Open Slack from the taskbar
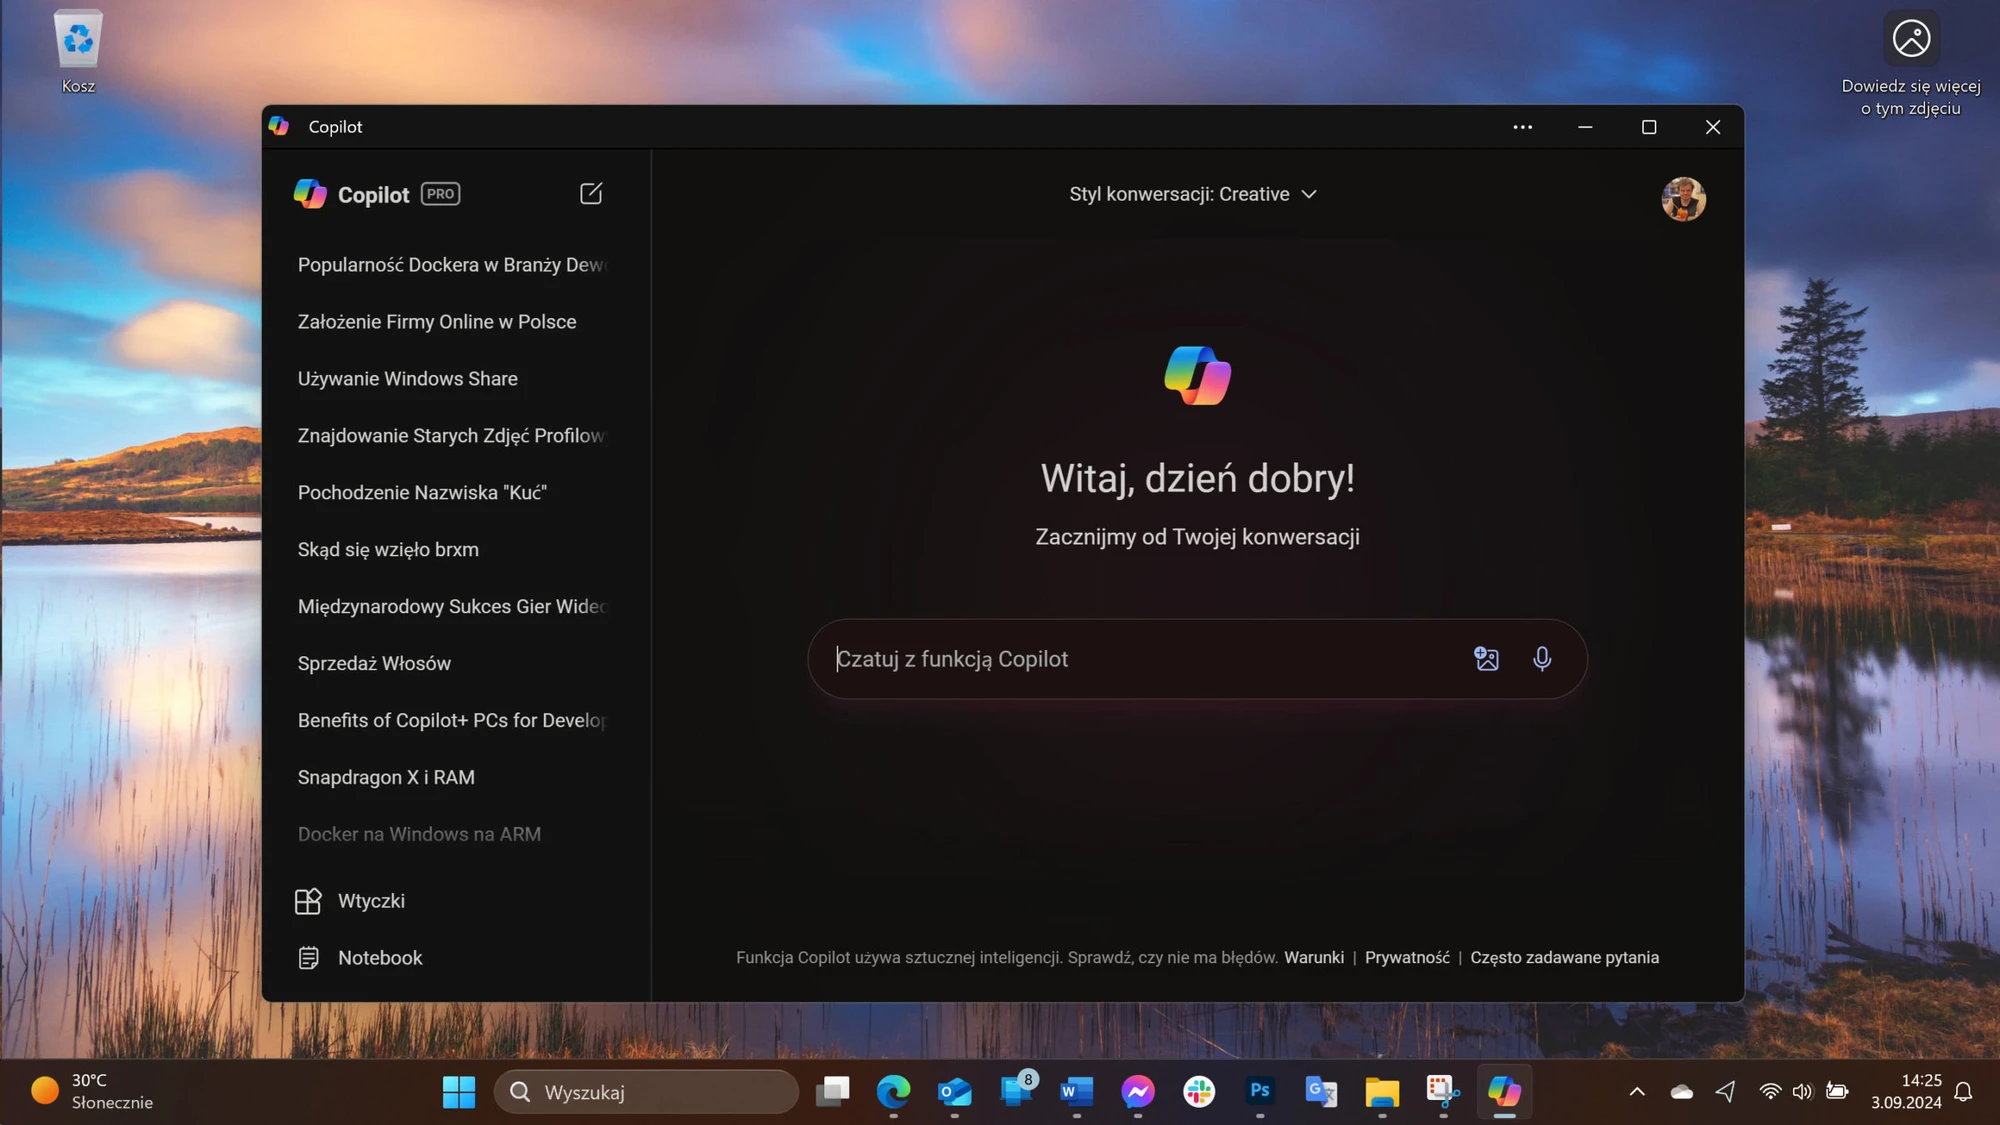 point(1199,1092)
